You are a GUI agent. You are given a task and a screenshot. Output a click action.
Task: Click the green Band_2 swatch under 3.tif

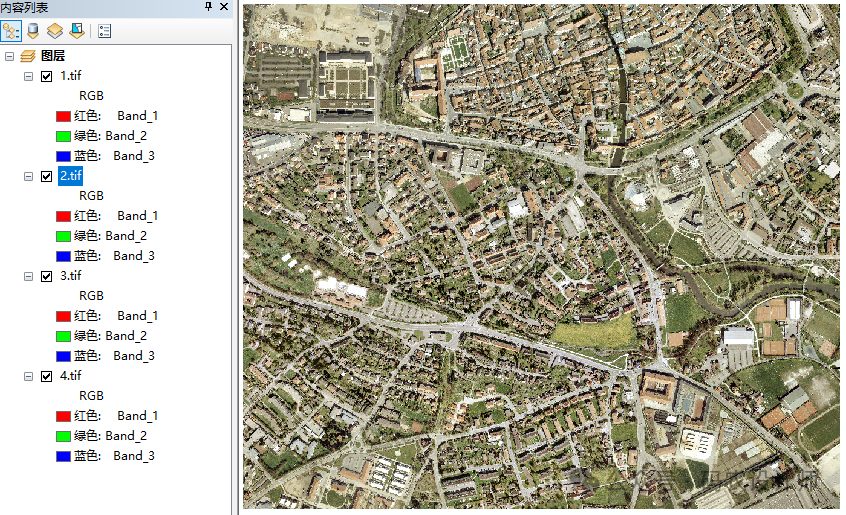pos(63,336)
